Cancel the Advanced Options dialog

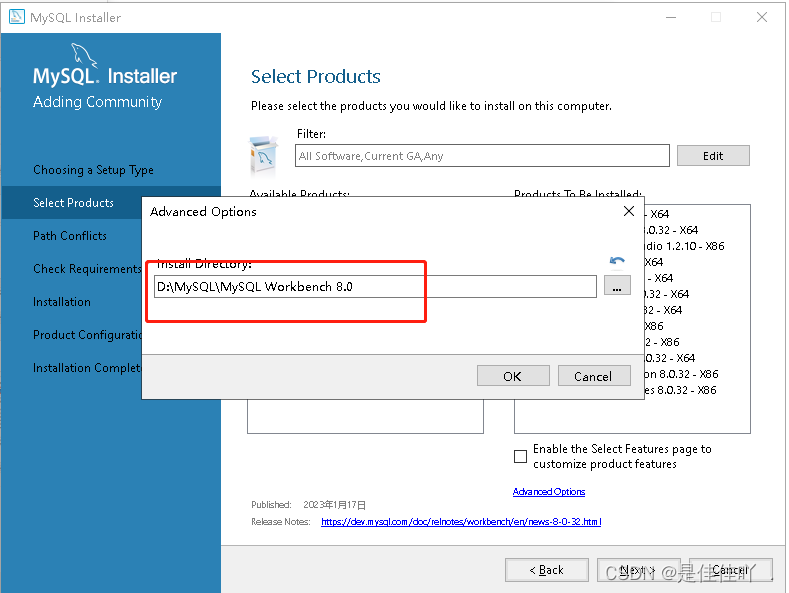(x=593, y=376)
